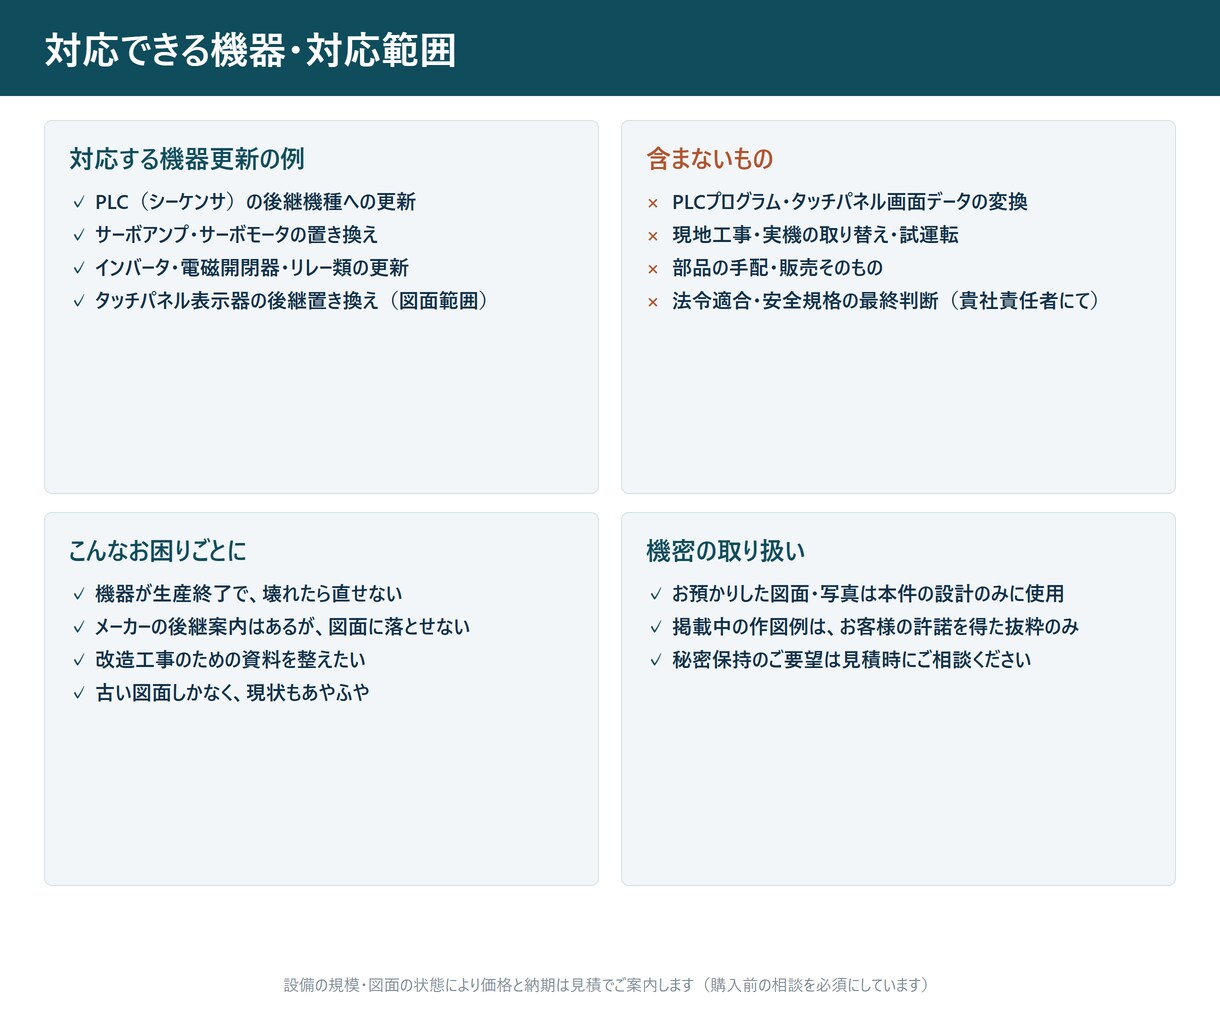Image resolution: width=1220 pixels, height=1016 pixels.
Task: Click the line インバータ・電磁開閉器・リレー類の更新
Action: pos(252,268)
